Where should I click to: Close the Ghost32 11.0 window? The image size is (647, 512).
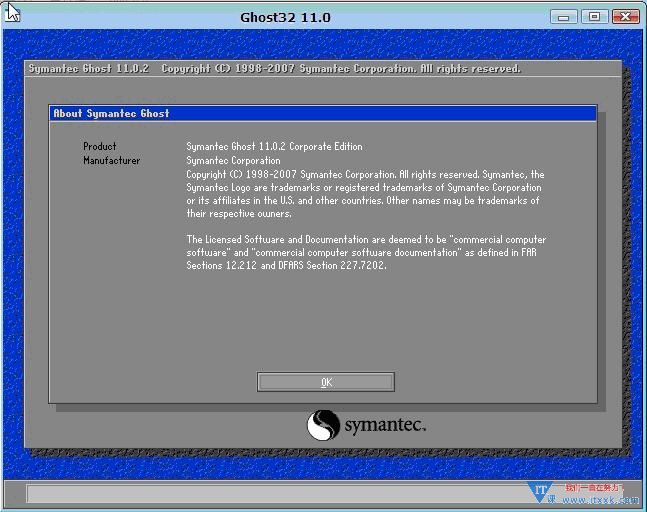click(x=626, y=17)
